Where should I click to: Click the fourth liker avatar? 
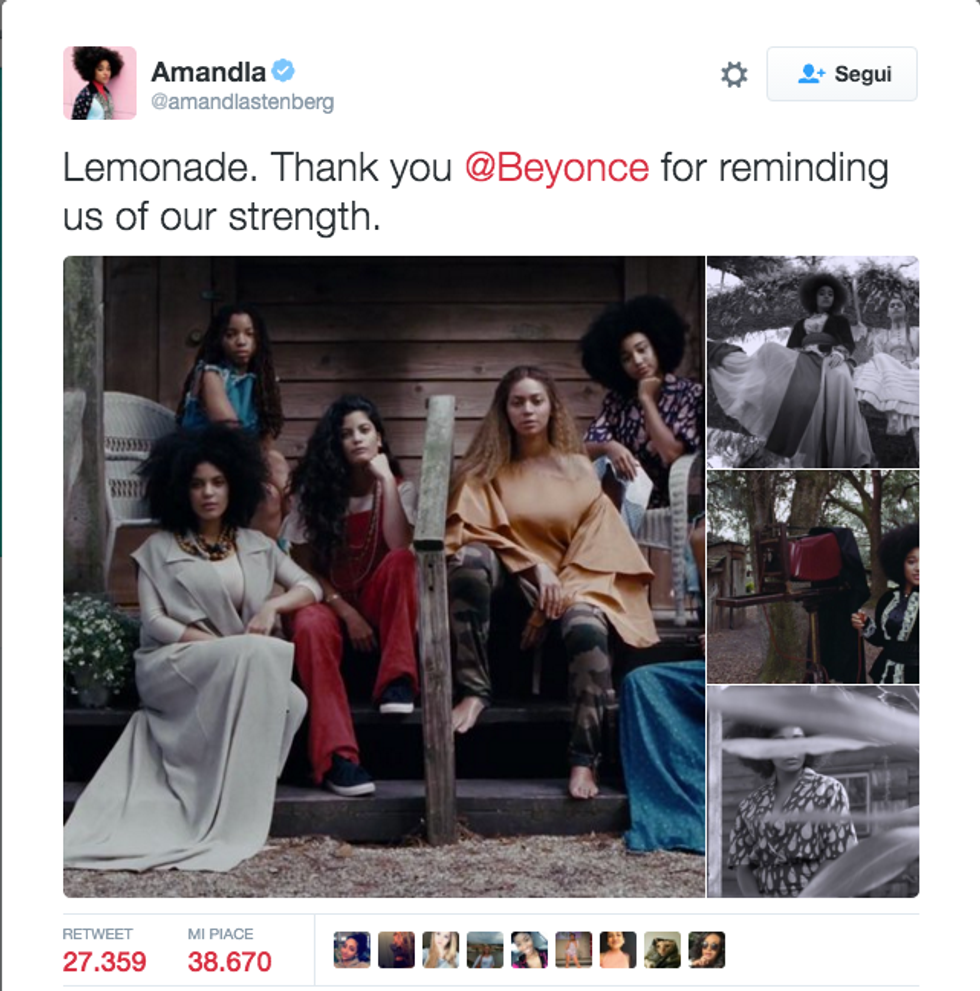(x=485, y=949)
